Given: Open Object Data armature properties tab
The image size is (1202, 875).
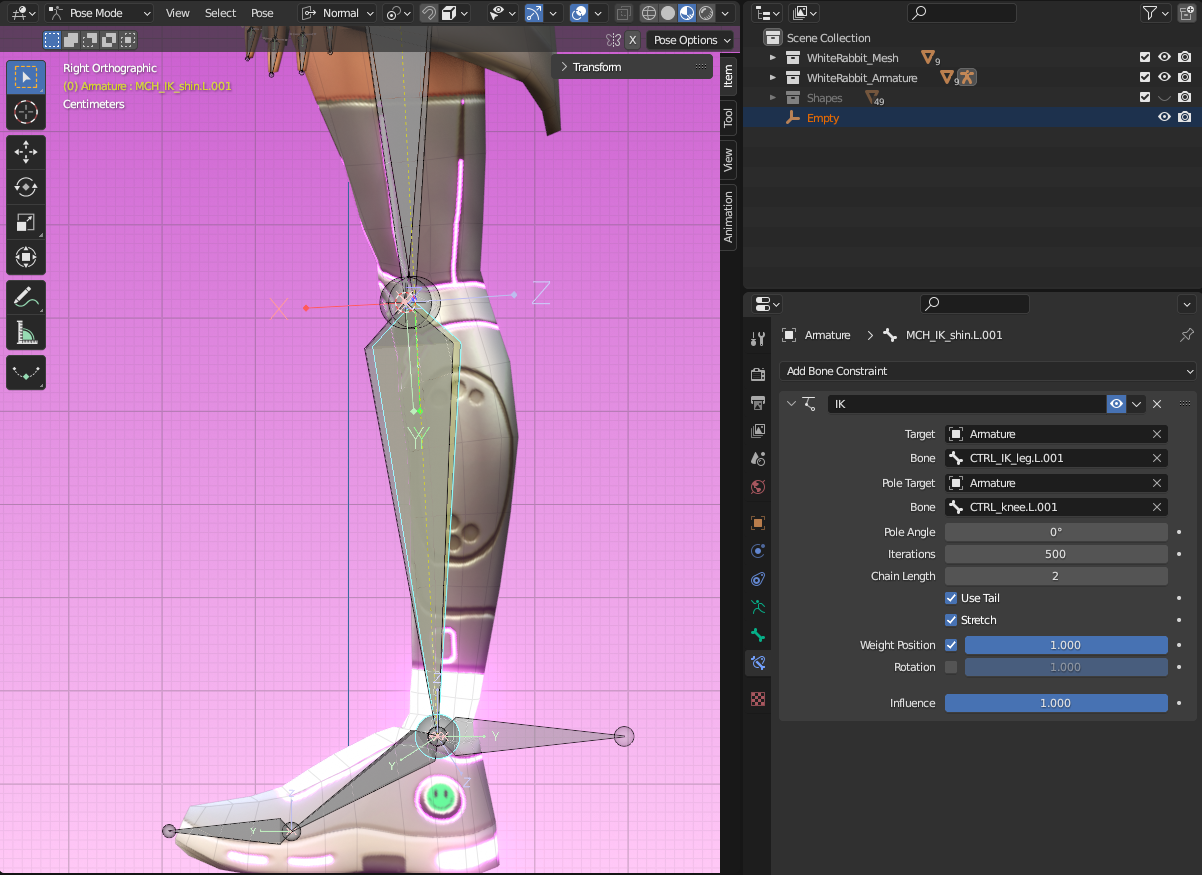Looking at the screenshot, I should 758,606.
